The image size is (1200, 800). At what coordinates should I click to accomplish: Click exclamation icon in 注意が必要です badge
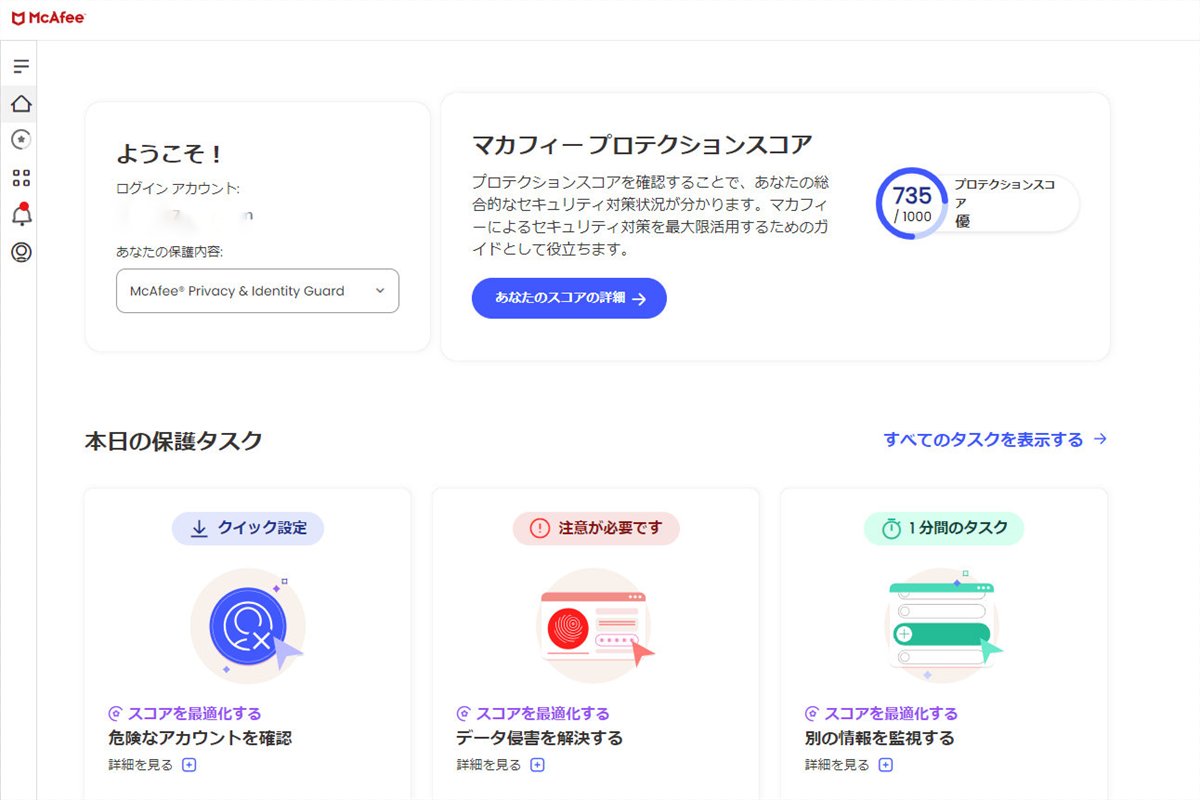click(x=540, y=528)
